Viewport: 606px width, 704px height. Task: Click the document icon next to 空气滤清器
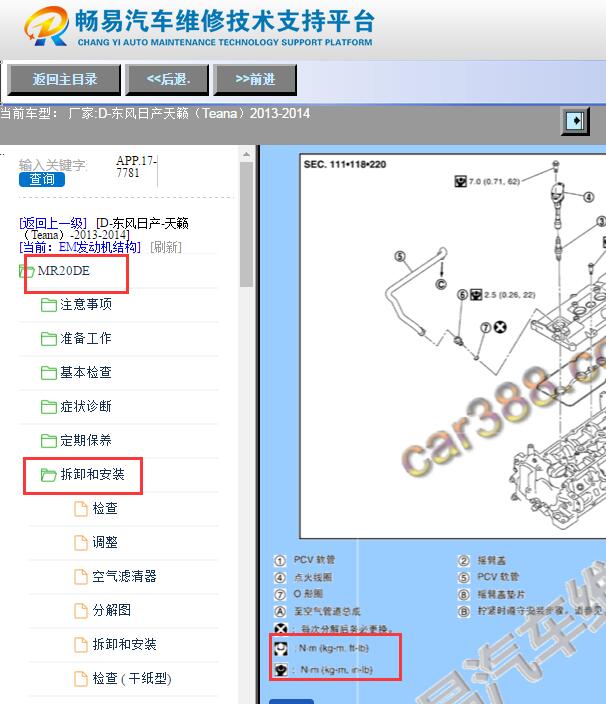coord(81,576)
